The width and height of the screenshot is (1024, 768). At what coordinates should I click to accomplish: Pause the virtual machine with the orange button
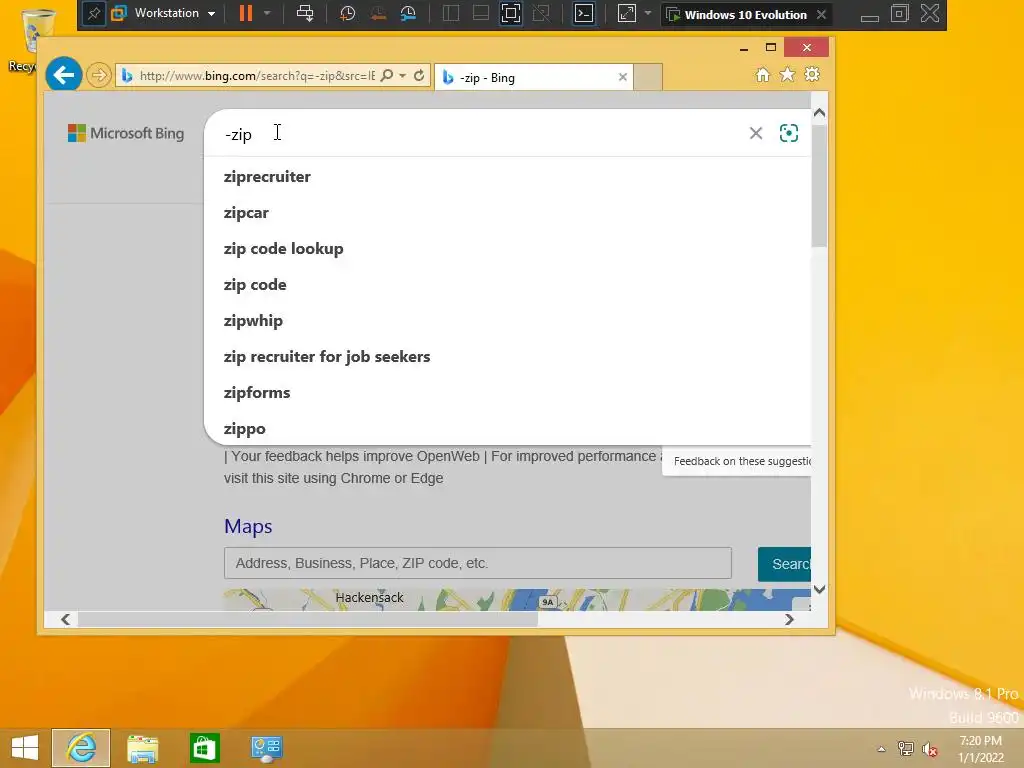[246, 14]
